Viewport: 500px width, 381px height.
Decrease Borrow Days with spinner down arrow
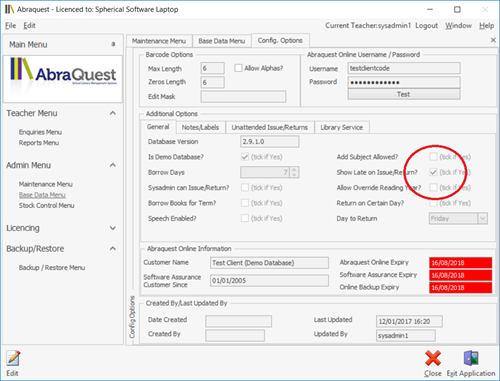(x=294, y=175)
